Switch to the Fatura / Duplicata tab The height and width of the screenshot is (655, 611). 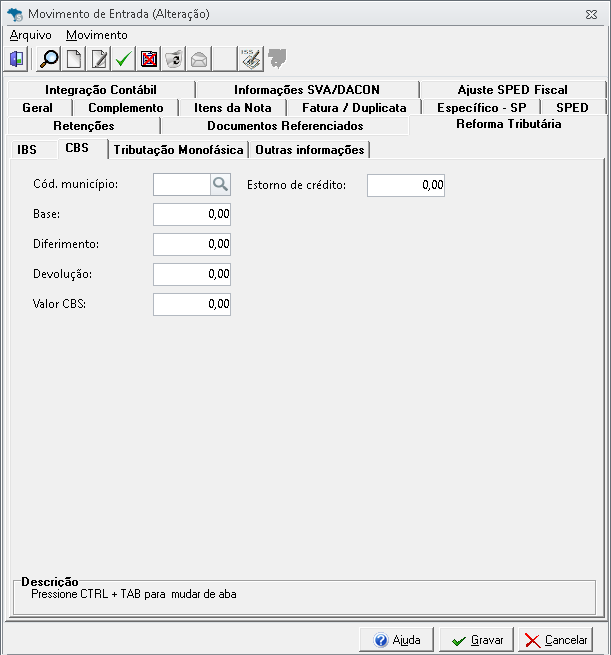click(354, 108)
